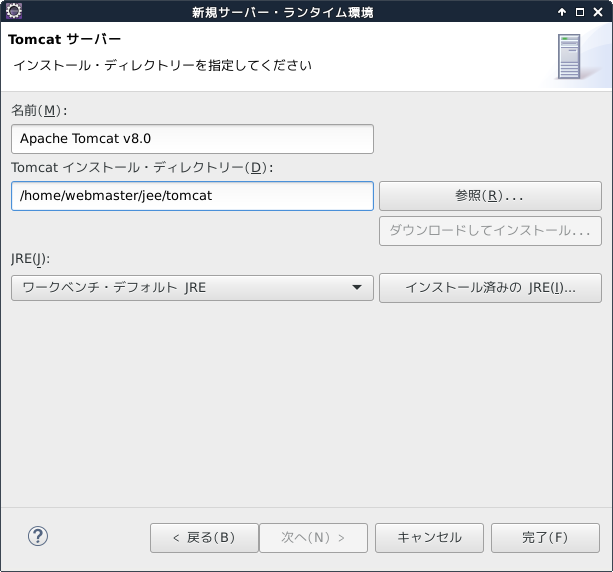
Task: Focus the 名前 field with Apache Tomcat v8.0
Action: click(x=192, y=139)
